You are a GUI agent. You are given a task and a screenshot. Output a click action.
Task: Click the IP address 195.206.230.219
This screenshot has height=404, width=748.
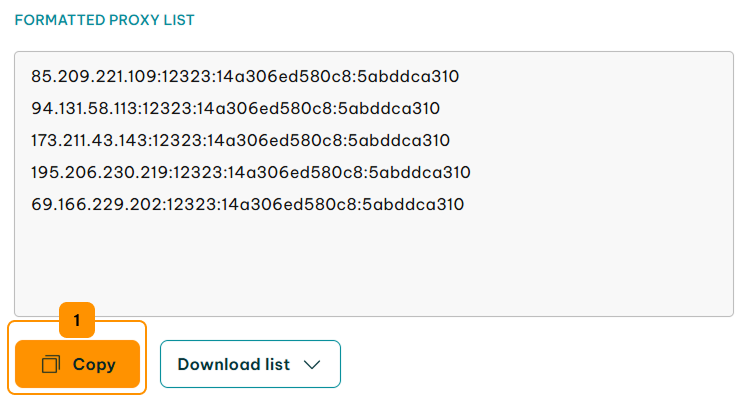click(99, 172)
